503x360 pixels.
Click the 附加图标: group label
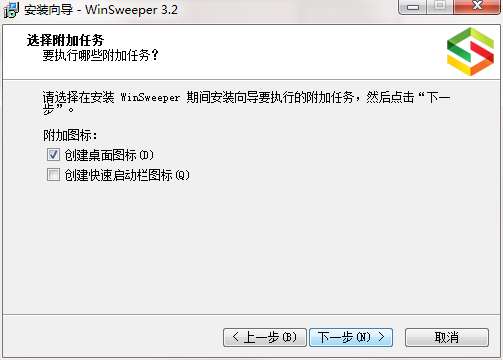coord(70,135)
